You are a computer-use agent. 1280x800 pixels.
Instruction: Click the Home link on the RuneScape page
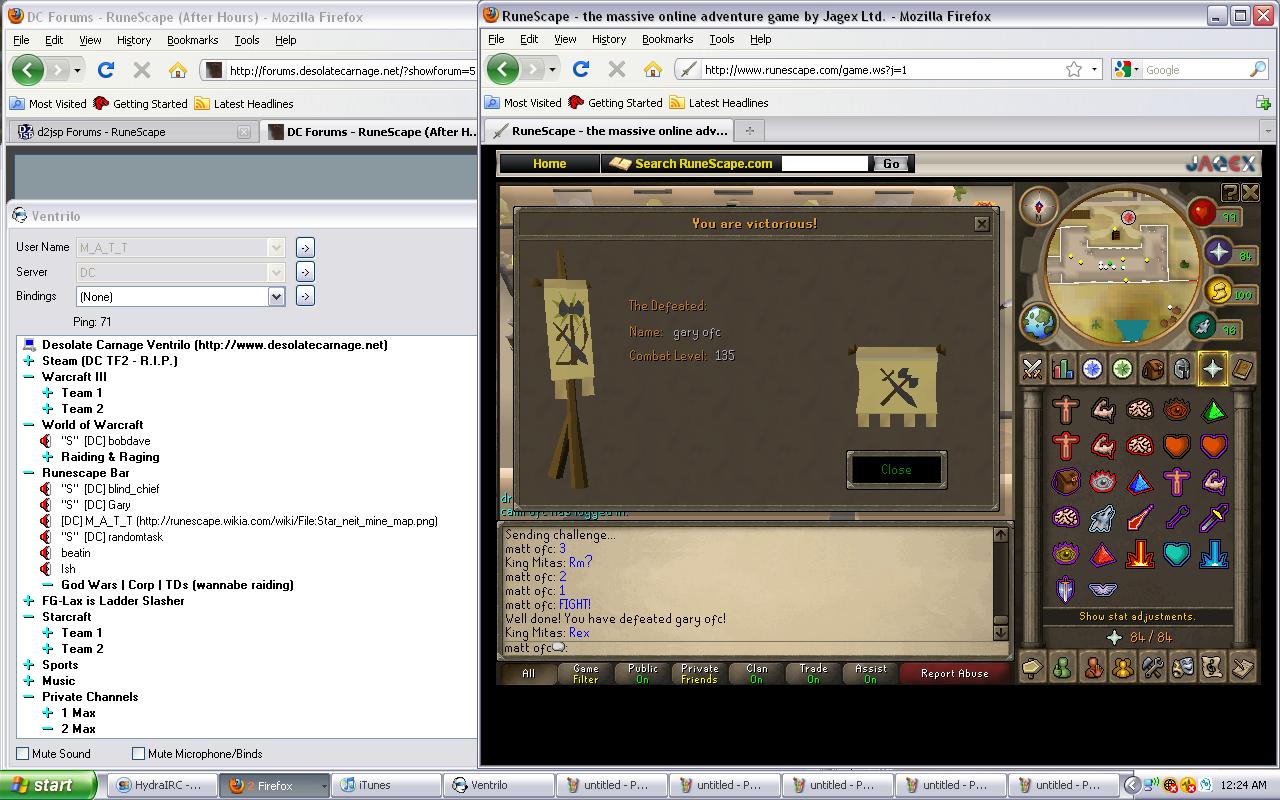(549, 163)
